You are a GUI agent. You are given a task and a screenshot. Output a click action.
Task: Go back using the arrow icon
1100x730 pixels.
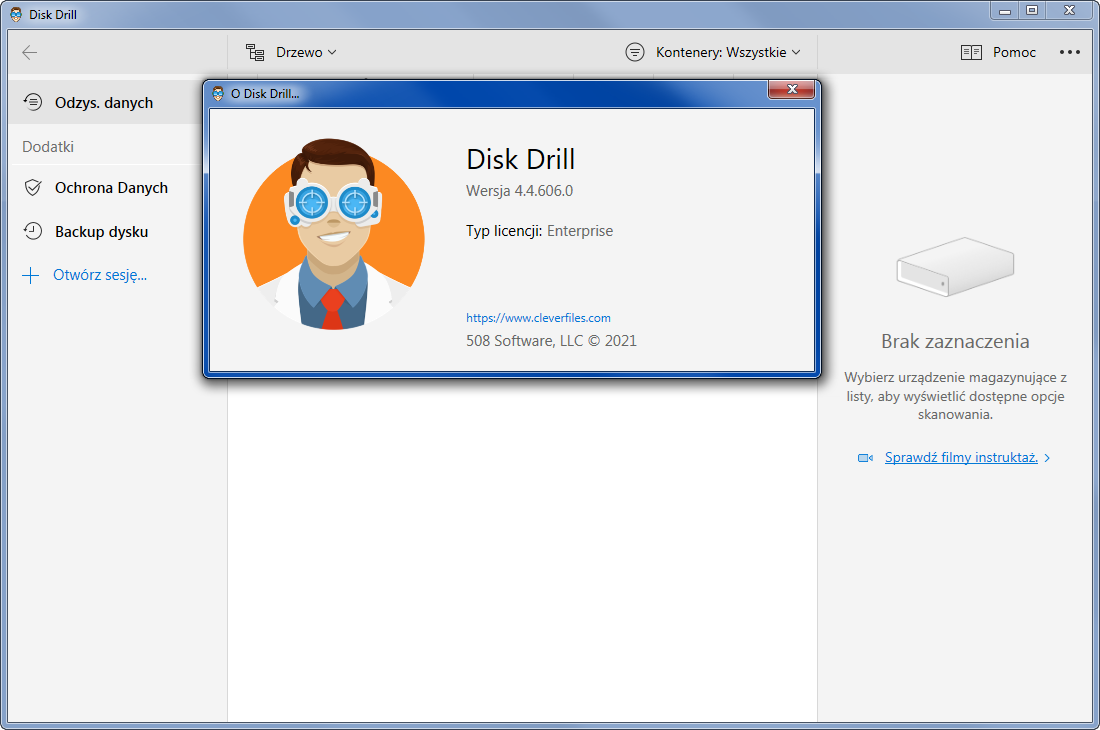29,53
